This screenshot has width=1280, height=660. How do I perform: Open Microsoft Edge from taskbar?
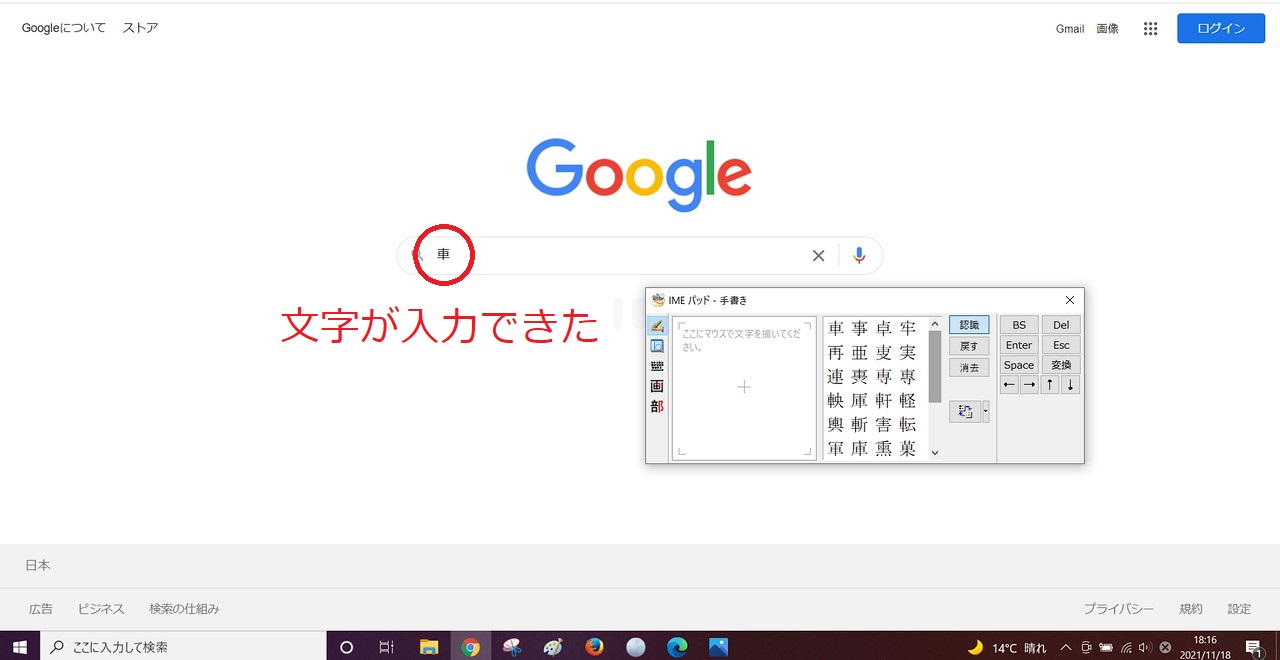coord(677,647)
